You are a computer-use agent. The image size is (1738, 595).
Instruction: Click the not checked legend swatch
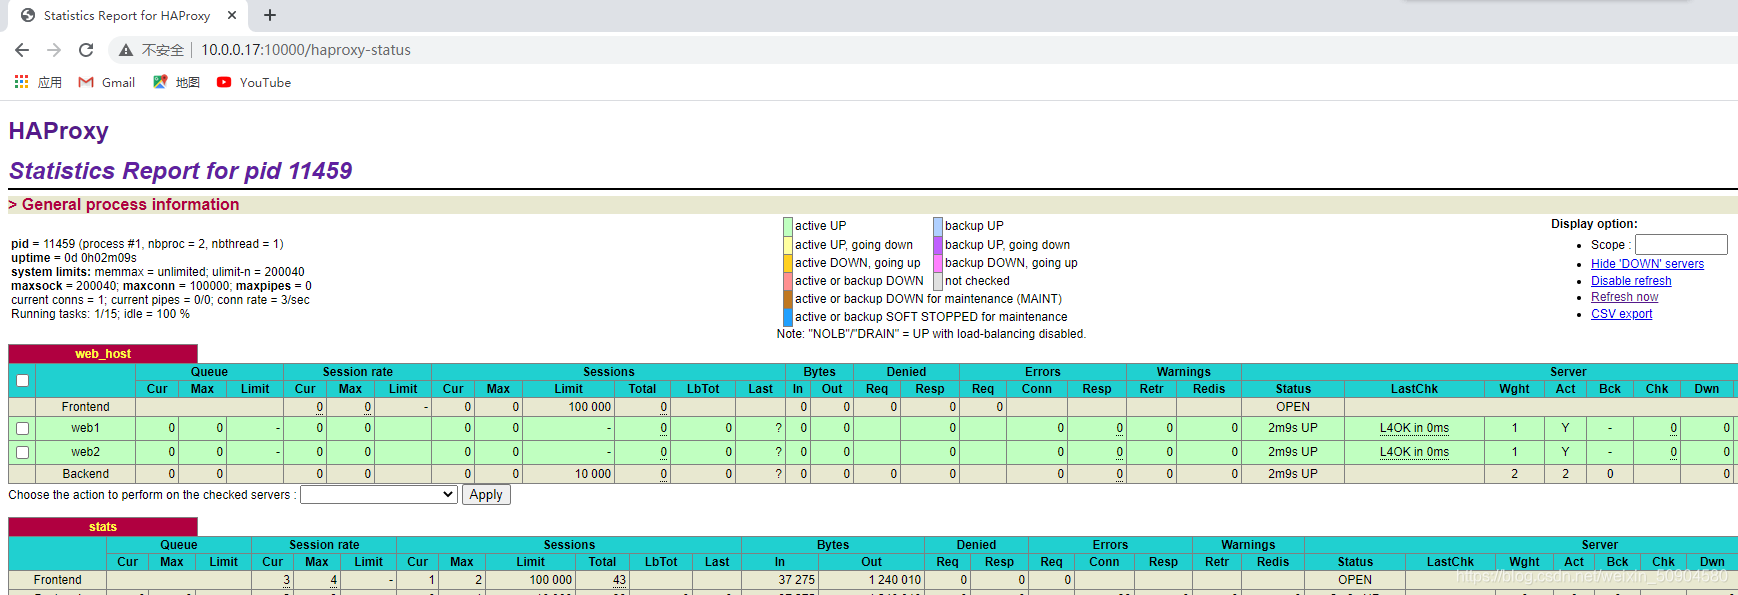coord(938,281)
